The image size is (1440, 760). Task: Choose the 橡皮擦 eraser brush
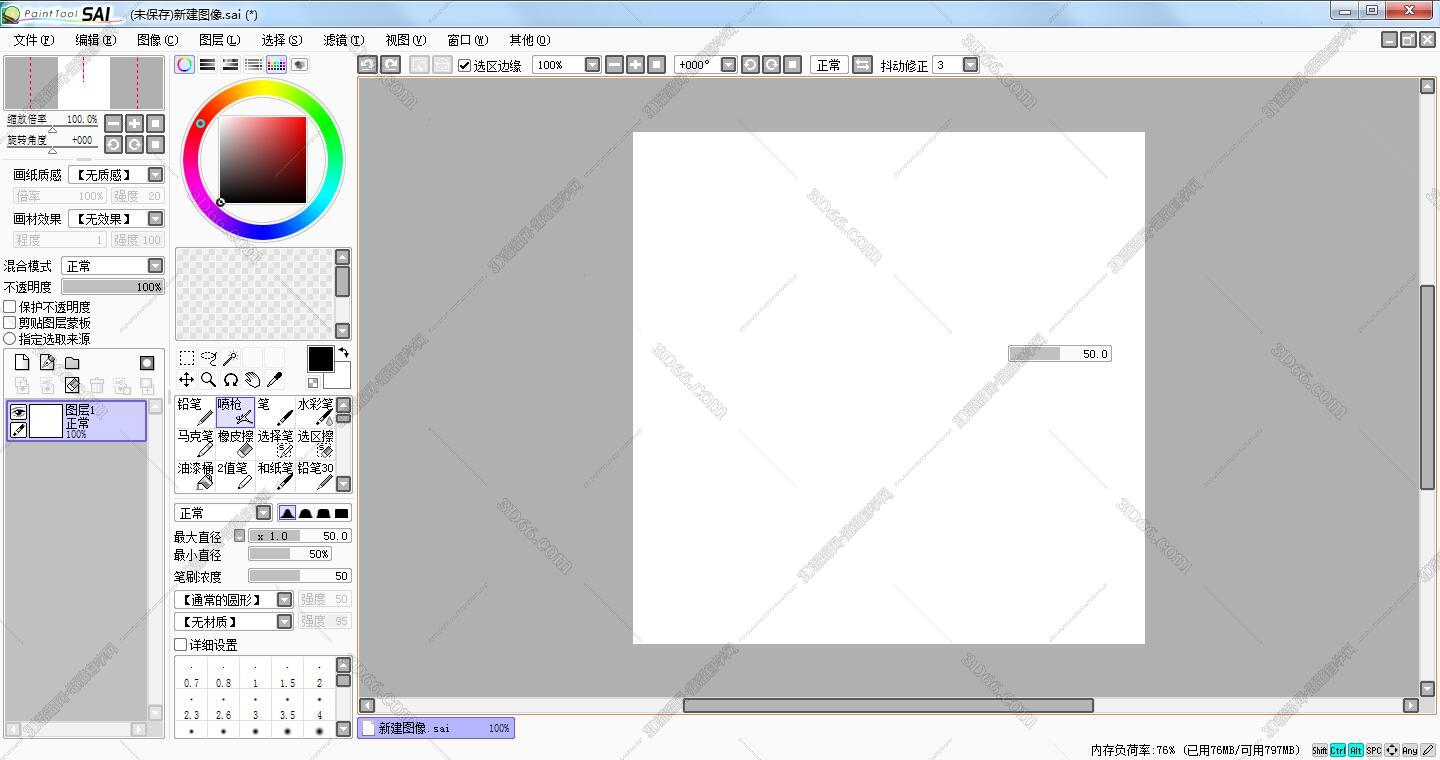tap(235, 443)
